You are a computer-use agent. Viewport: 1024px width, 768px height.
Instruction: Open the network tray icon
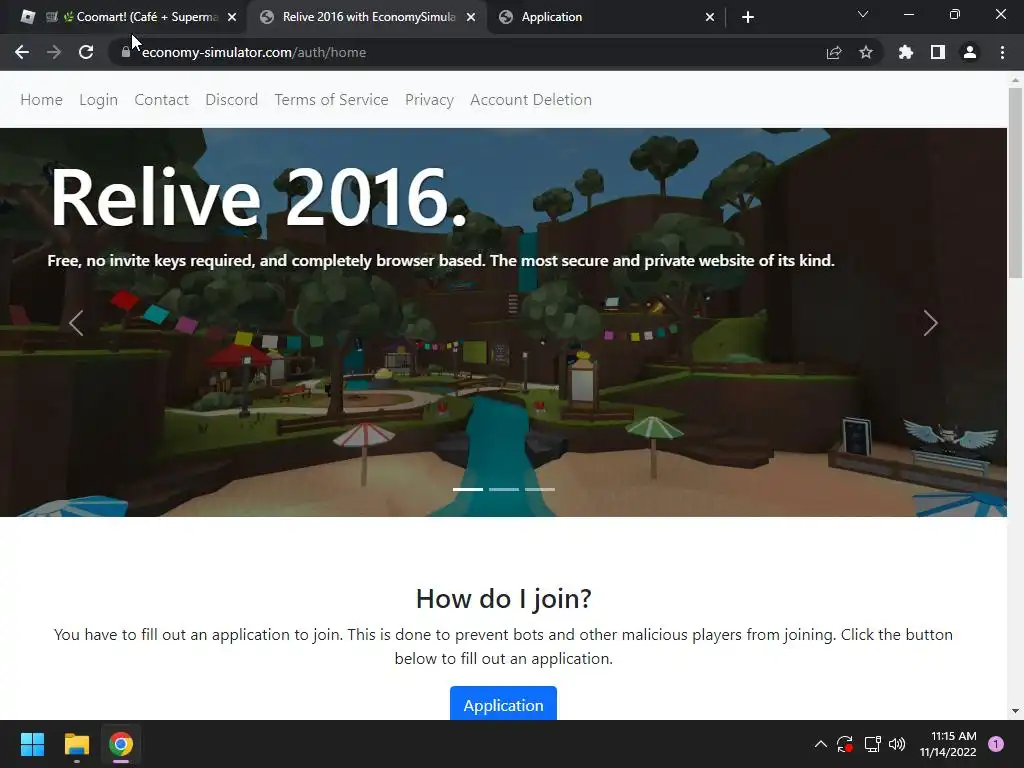pyautogui.click(x=872, y=744)
